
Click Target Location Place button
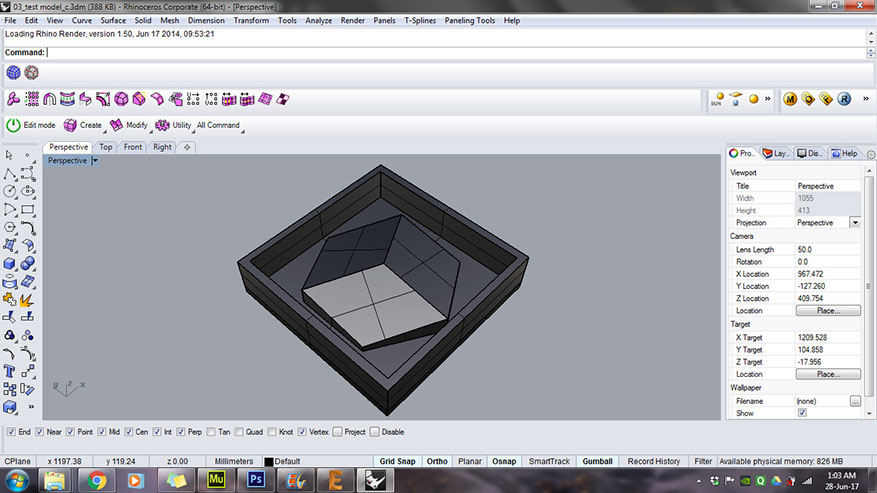(x=828, y=374)
